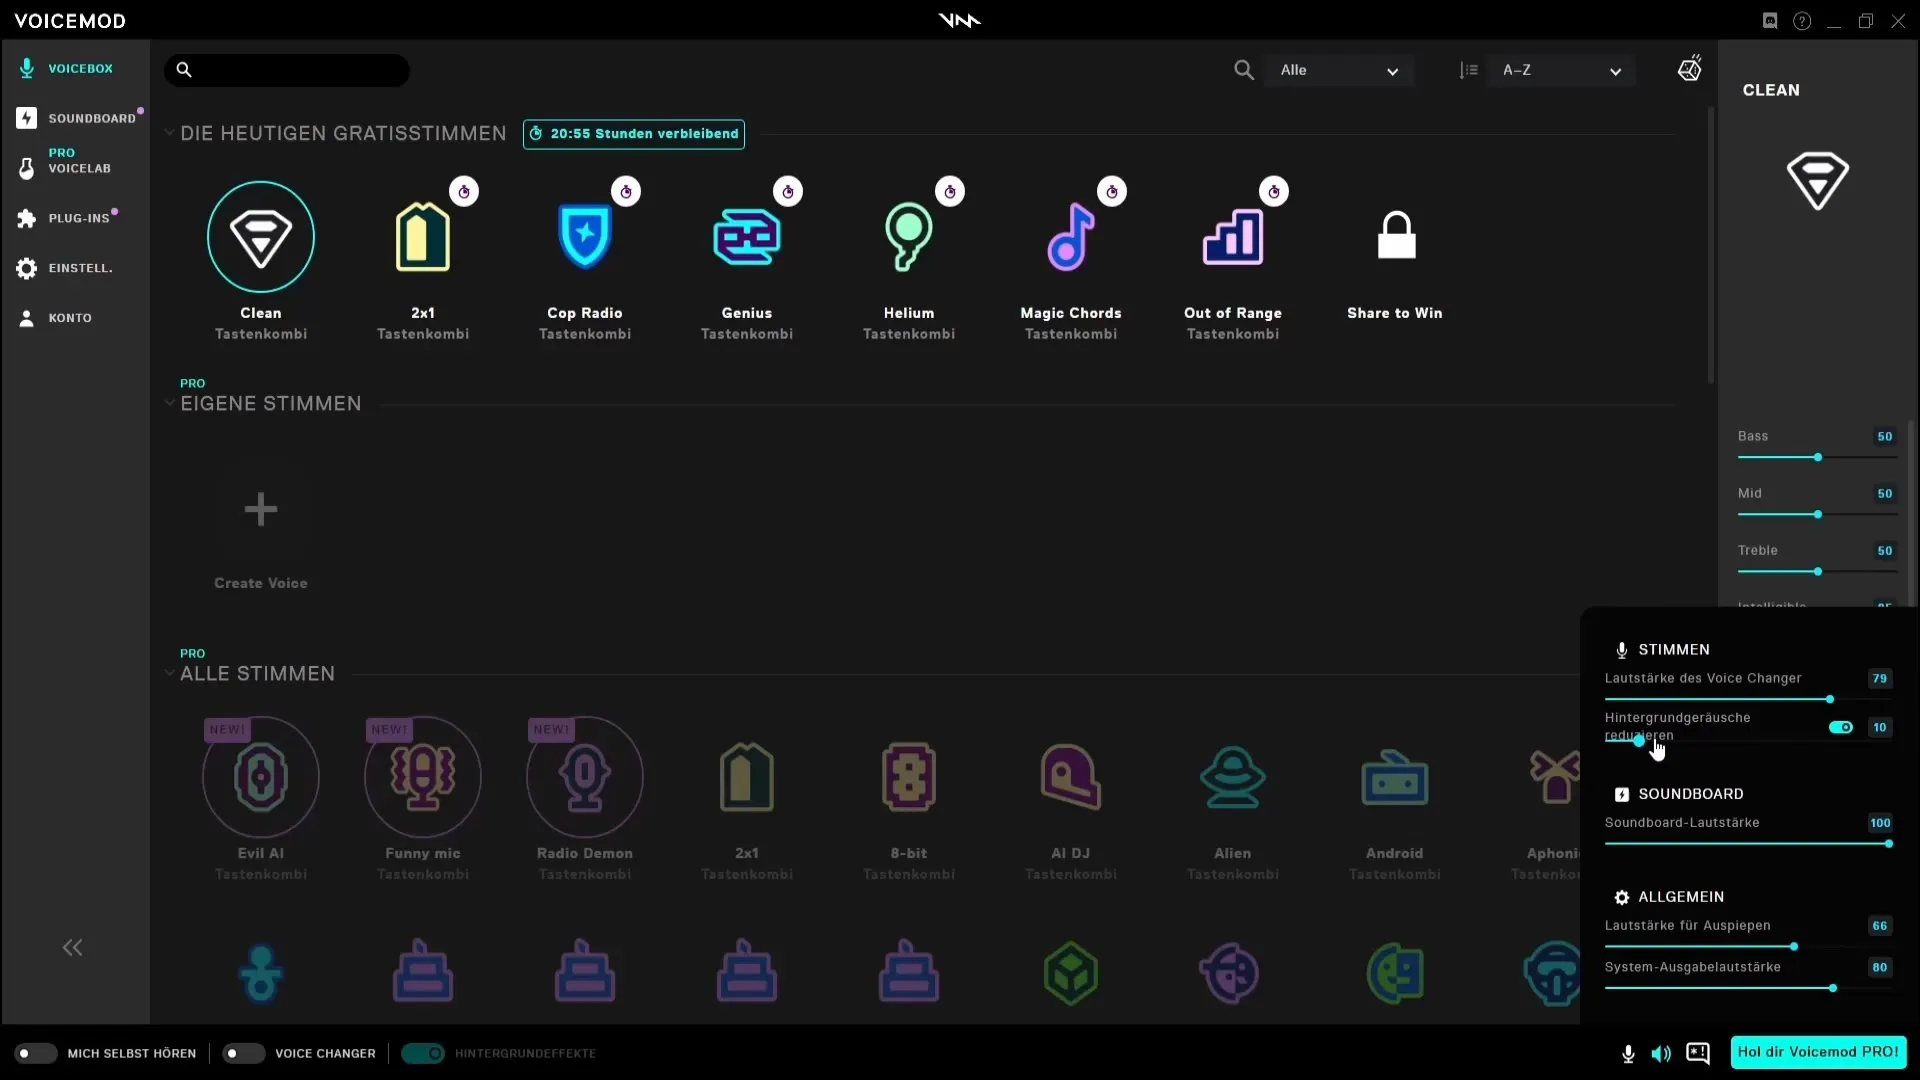The height and width of the screenshot is (1080, 1920).
Task: Disable Hintergrundgeräusche reduzieren toggle
Action: point(1841,727)
